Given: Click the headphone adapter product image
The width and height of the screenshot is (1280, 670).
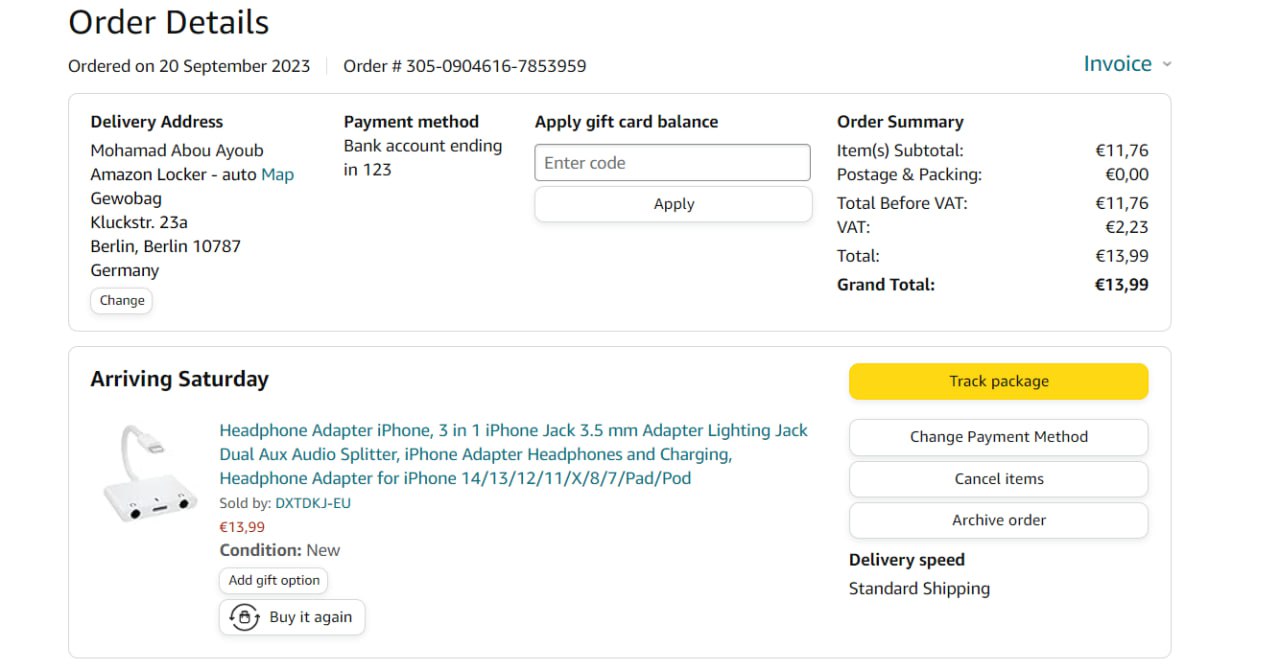Looking at the screenshot, I should [x=151, y=476].
